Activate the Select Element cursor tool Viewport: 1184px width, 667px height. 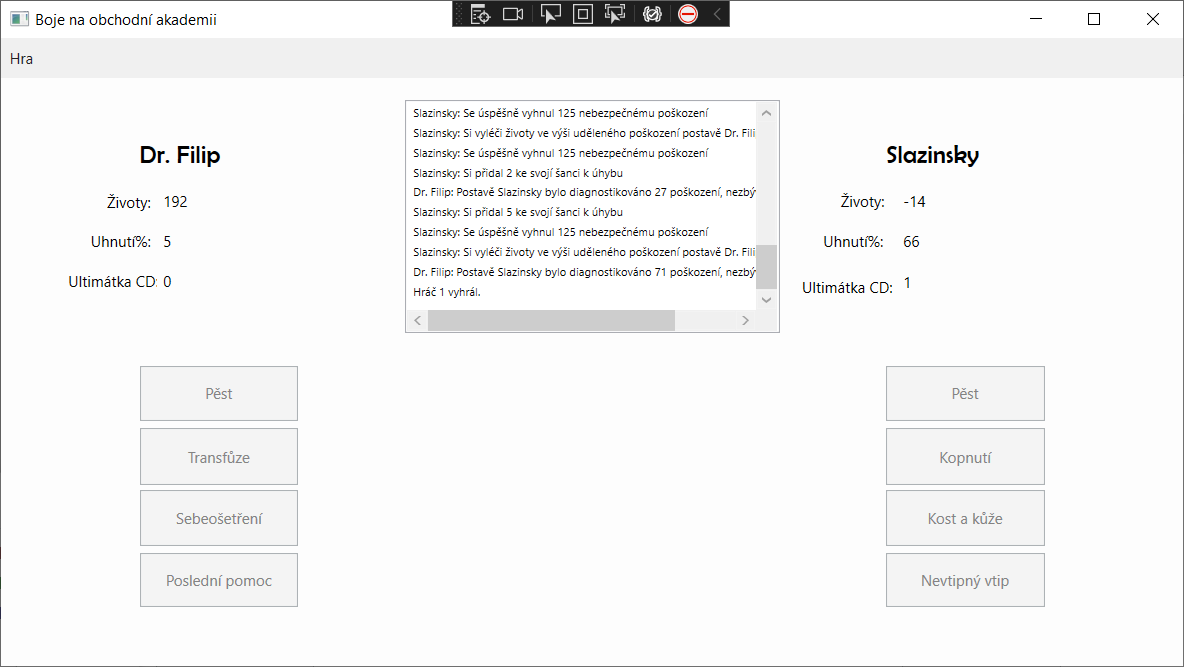click(x=550, y=14)
